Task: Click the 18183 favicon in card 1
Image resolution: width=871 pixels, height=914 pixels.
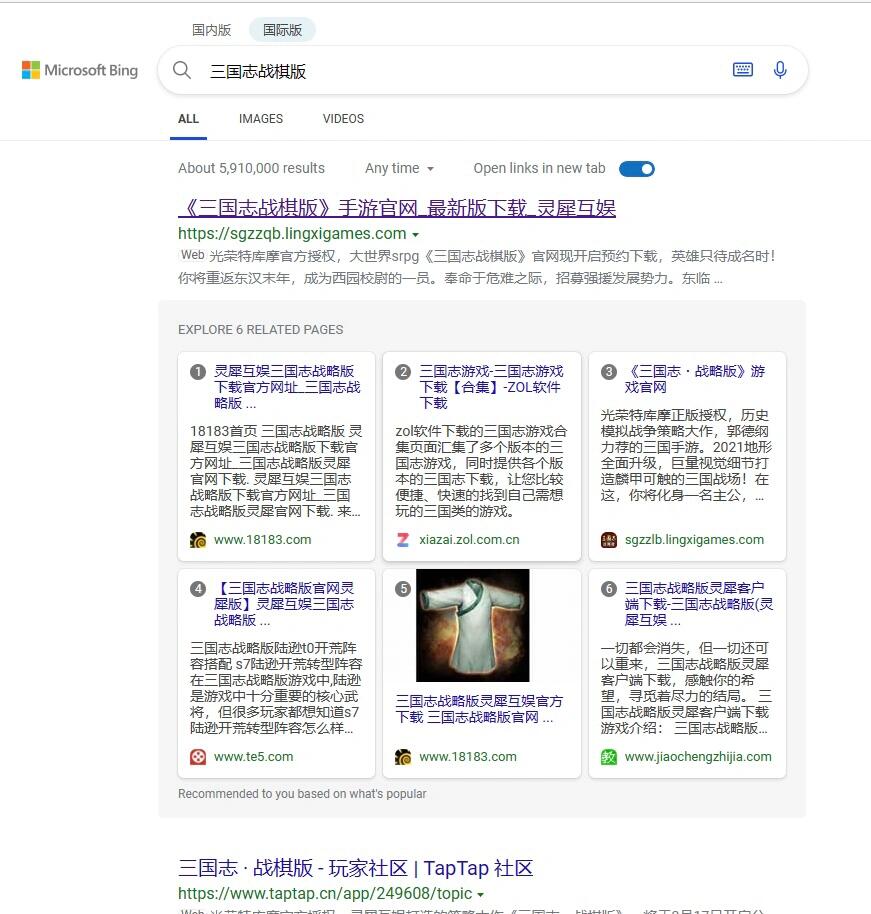Action: pyautogui.click(x=198, y=540)
